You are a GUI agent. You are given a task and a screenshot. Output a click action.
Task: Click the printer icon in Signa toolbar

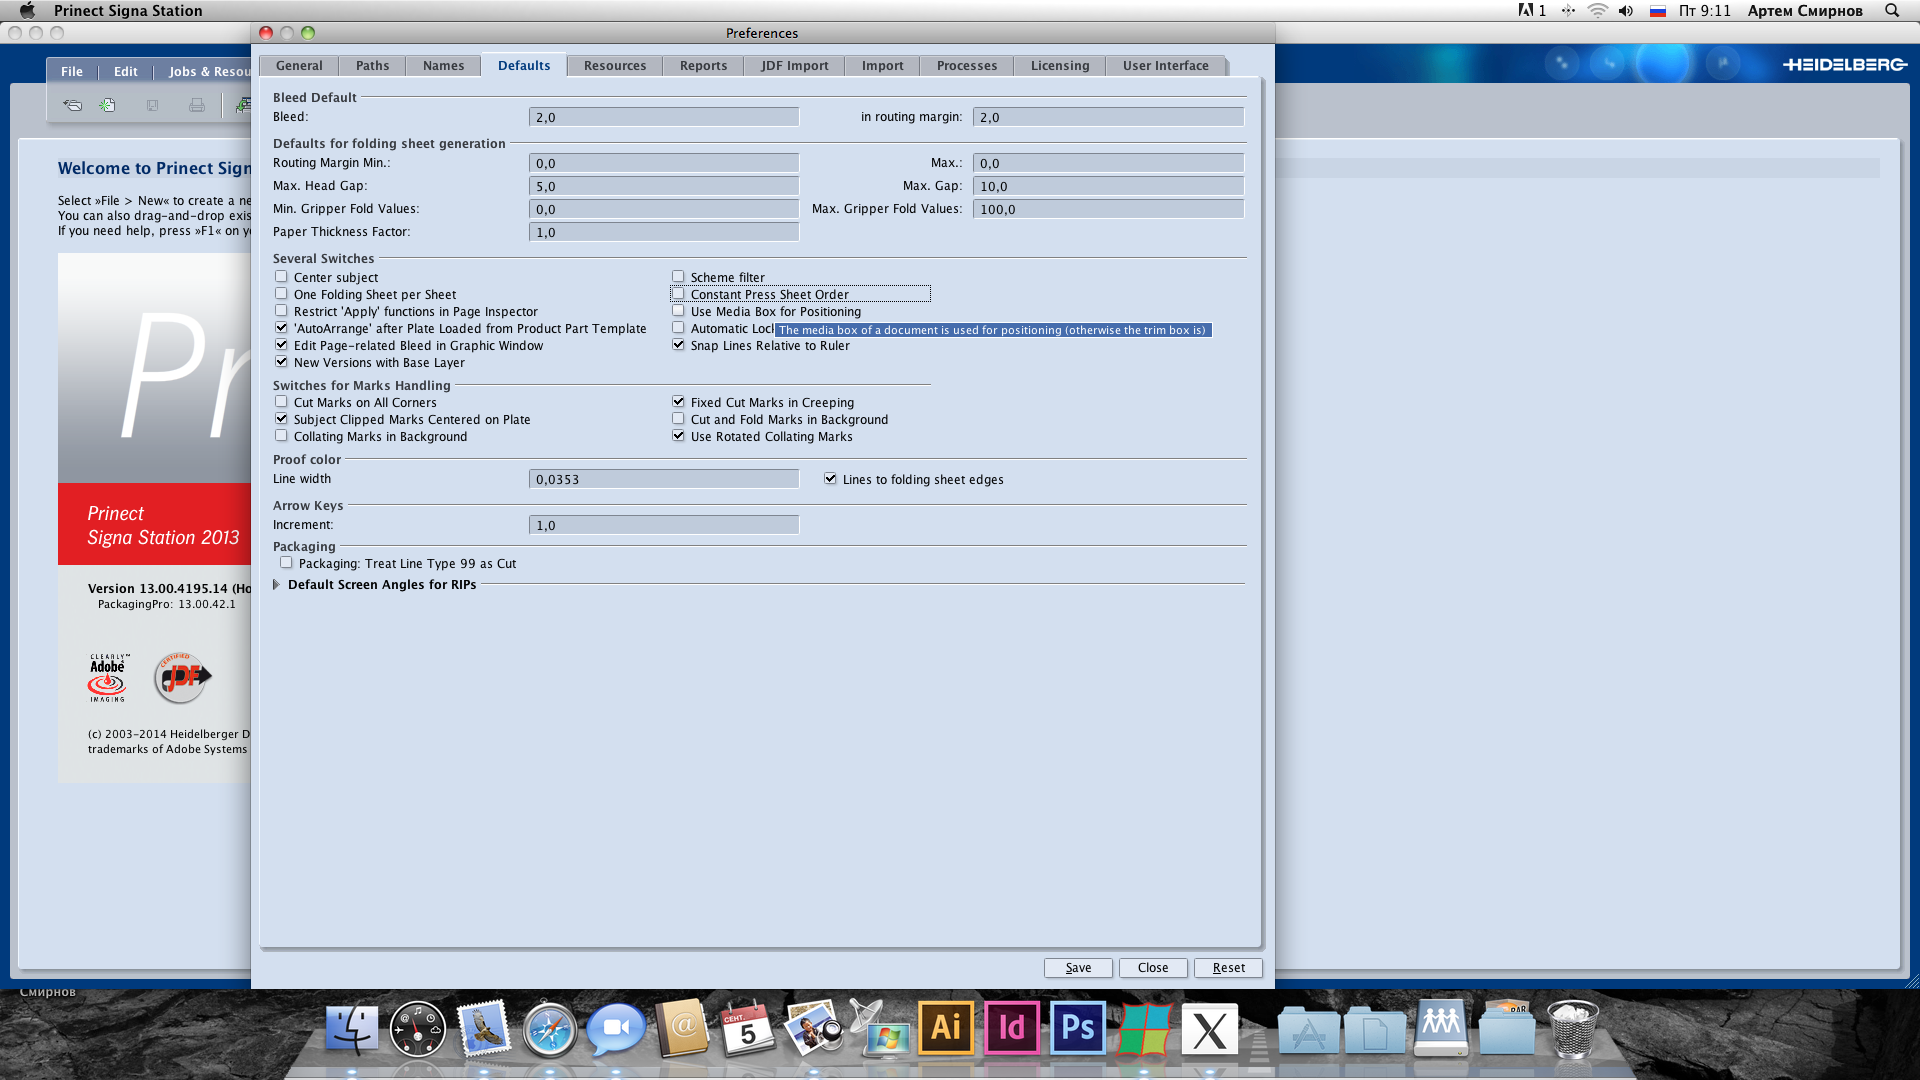[197, 105]
